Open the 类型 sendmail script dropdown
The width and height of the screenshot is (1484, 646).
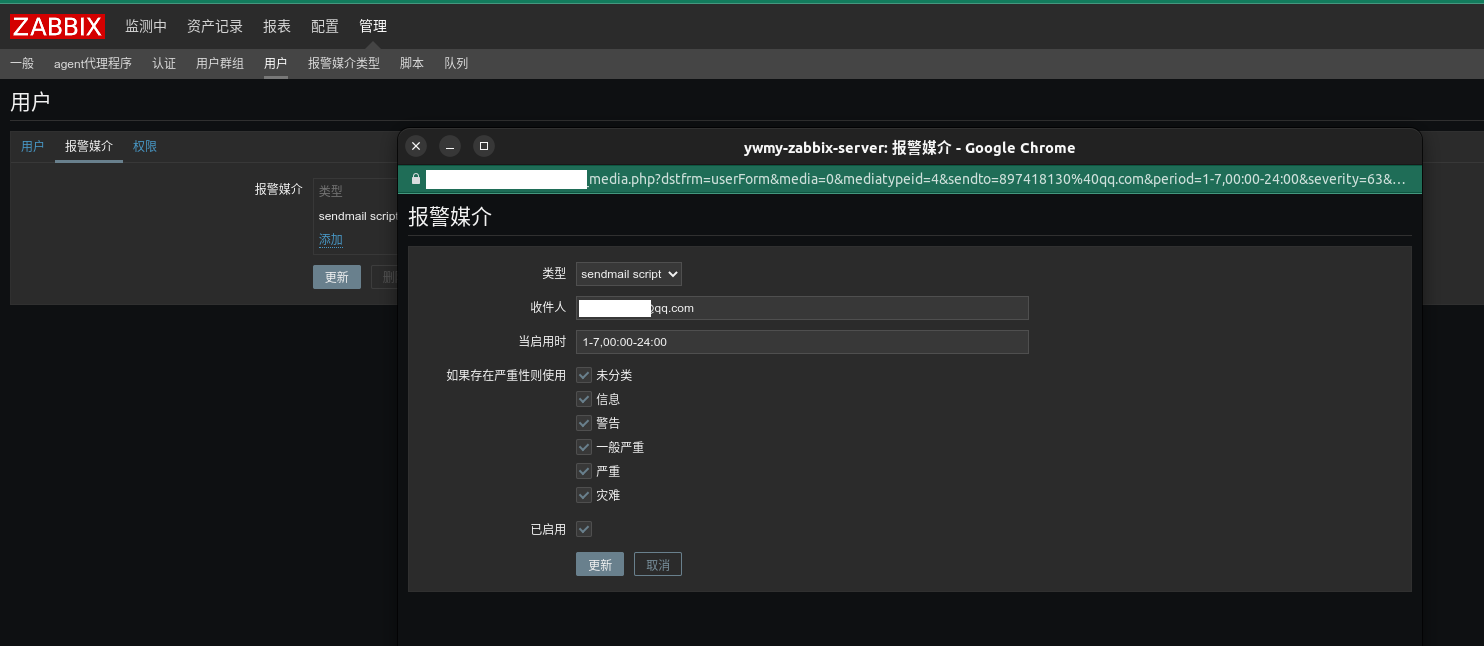click(x=629, y=274)
